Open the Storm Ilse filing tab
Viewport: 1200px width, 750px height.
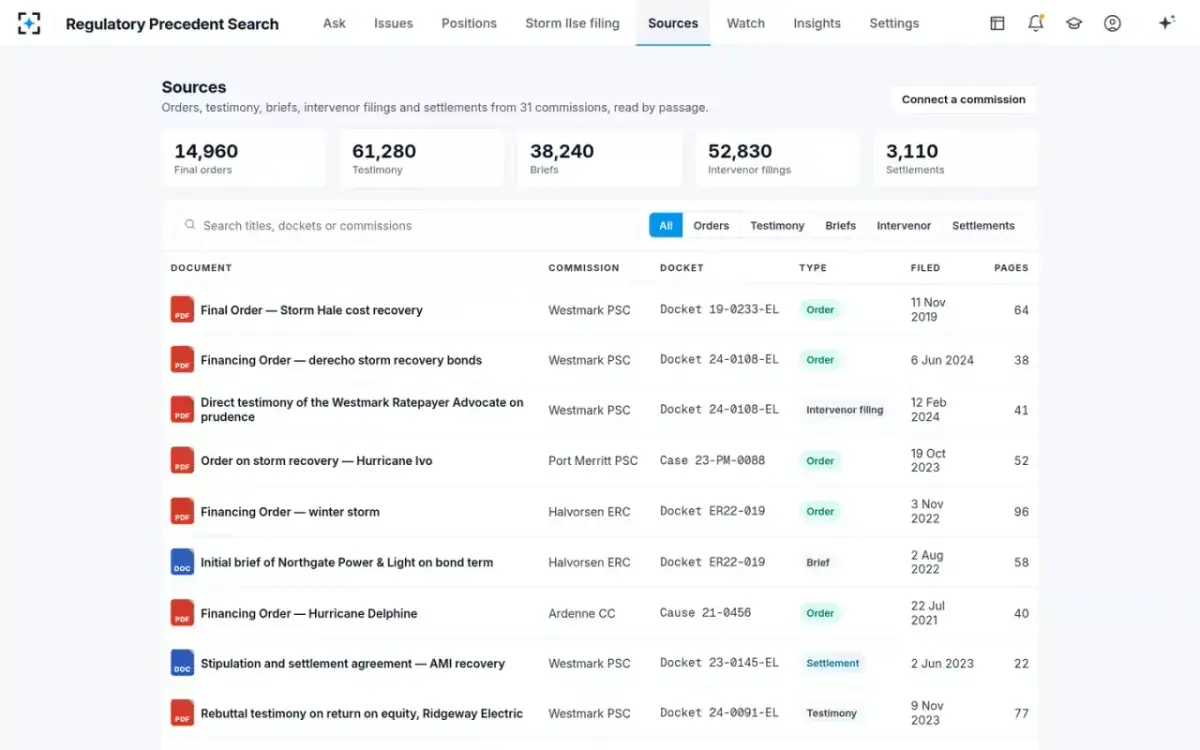pos(572,23)
